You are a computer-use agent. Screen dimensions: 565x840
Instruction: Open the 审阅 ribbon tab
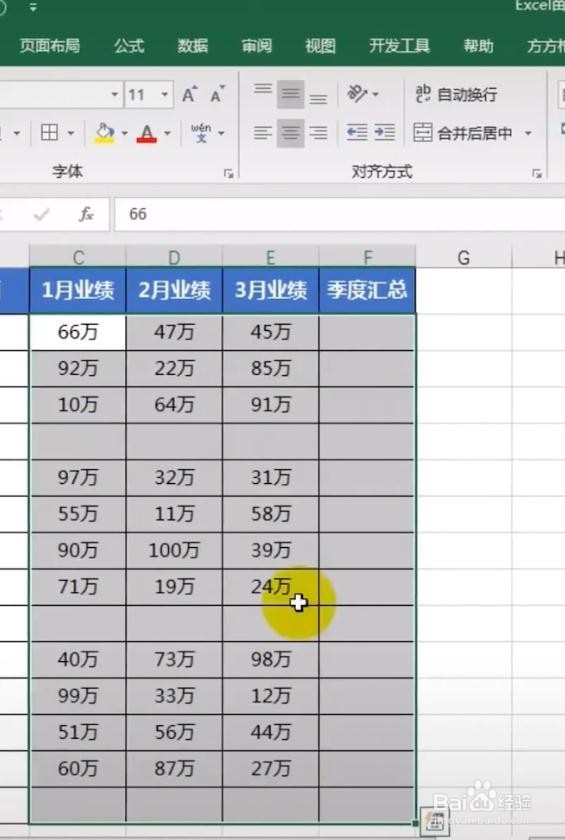point(257,46)
